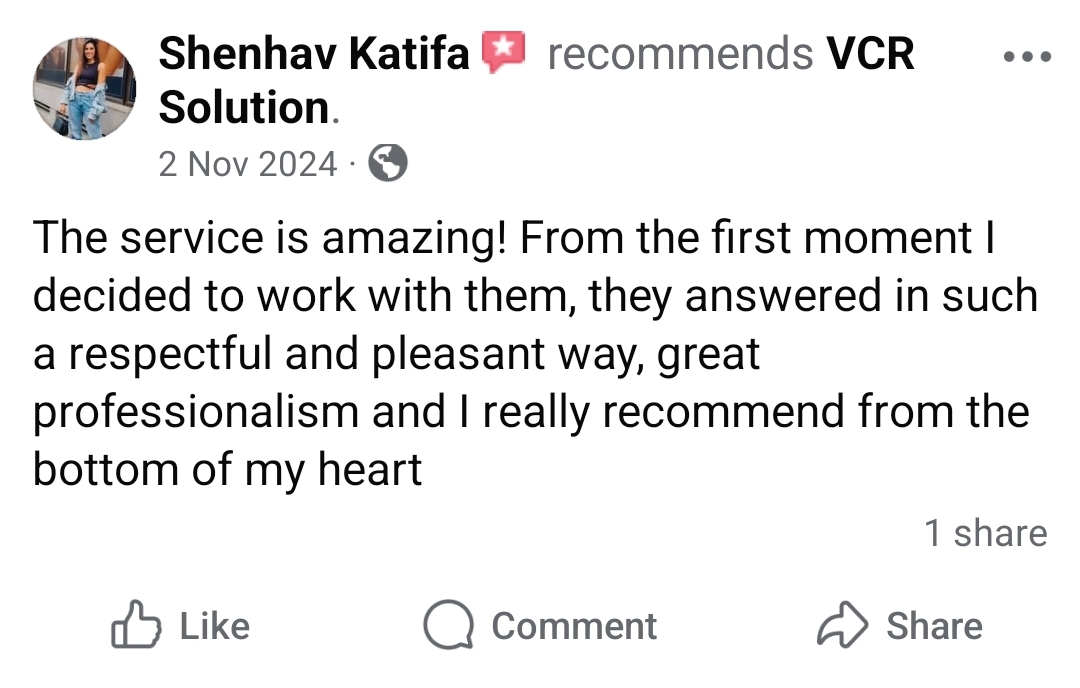Click the word "Solution" under the name
Image resolution: width=1080 pixels, height=688 pixels.
(244, 107)
